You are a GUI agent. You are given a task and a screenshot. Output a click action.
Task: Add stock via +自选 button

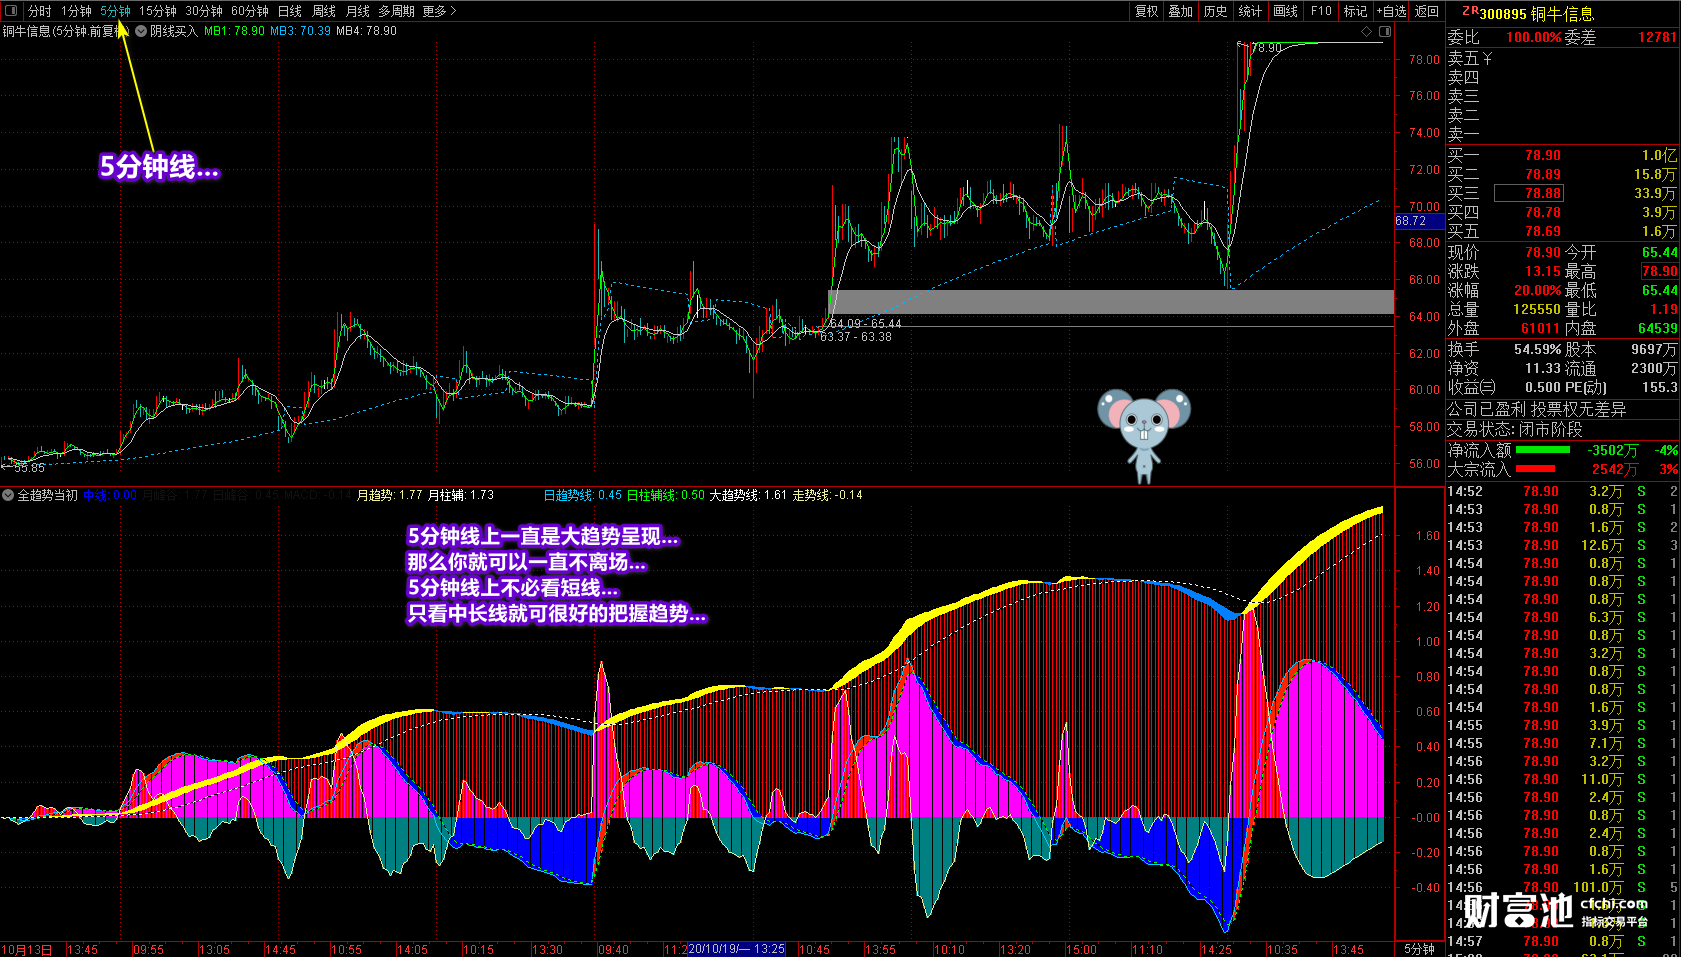[1391, 11]
